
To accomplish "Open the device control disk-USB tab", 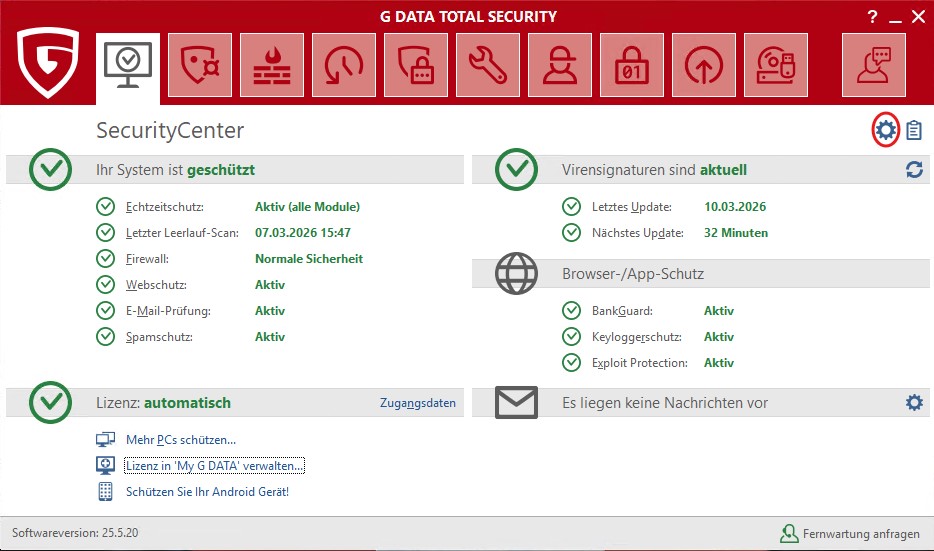I will pyautogui.click(x=776, y=65).
